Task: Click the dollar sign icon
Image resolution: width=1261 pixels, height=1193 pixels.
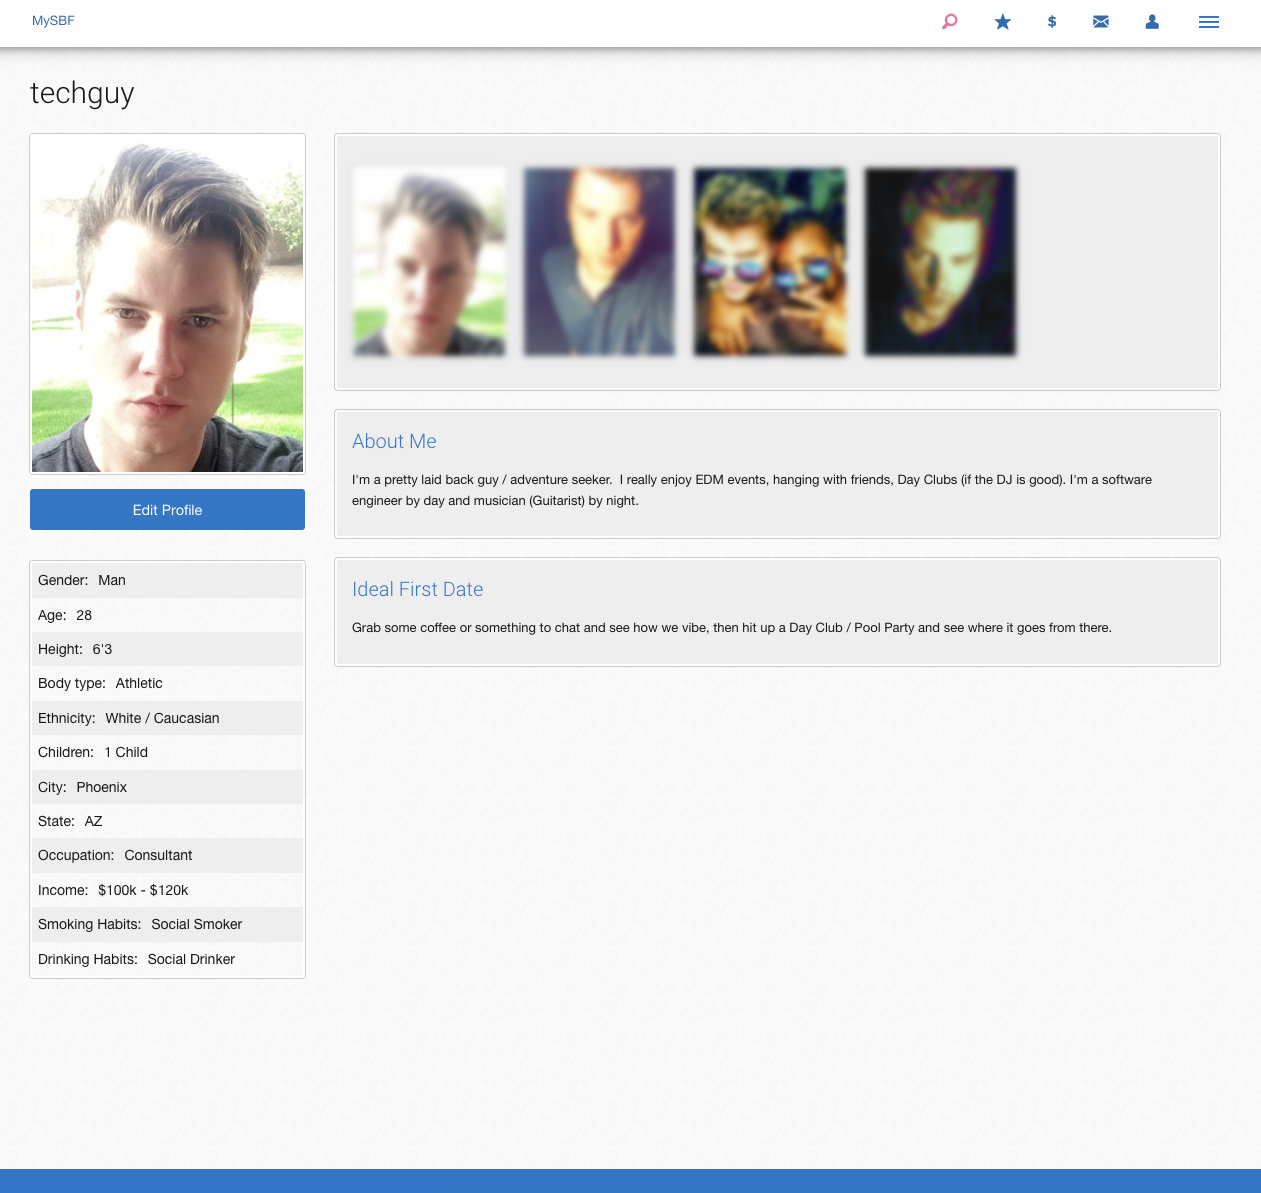Action: (x=1051, y=22)
